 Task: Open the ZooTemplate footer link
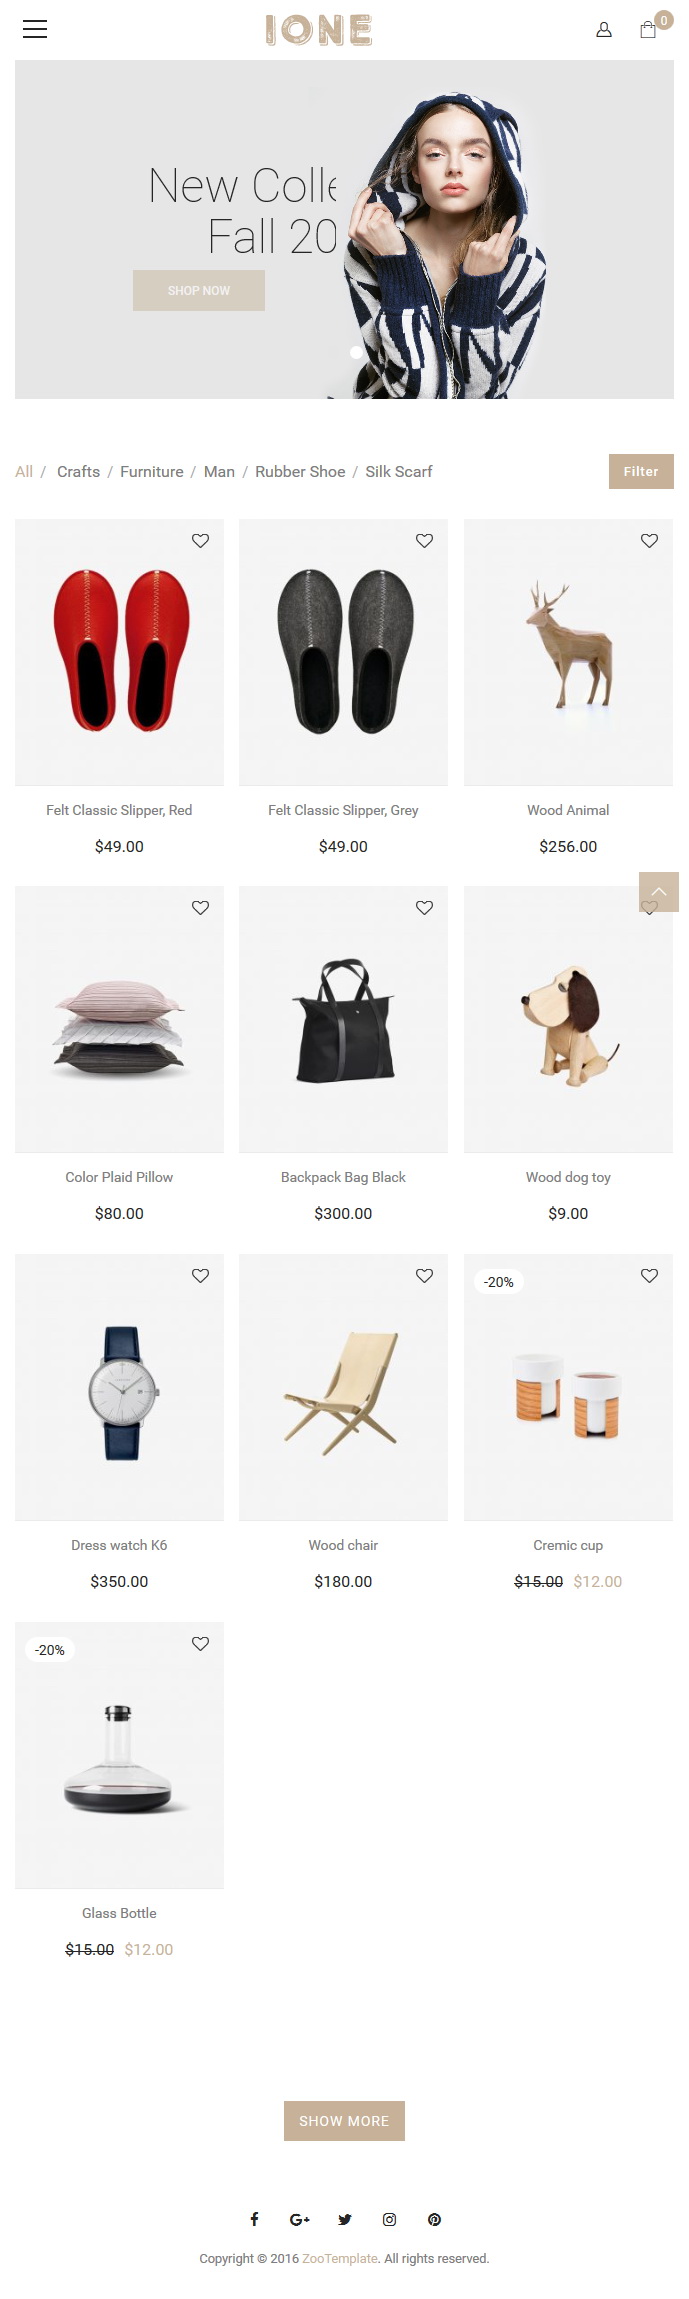click(340, 2258)
